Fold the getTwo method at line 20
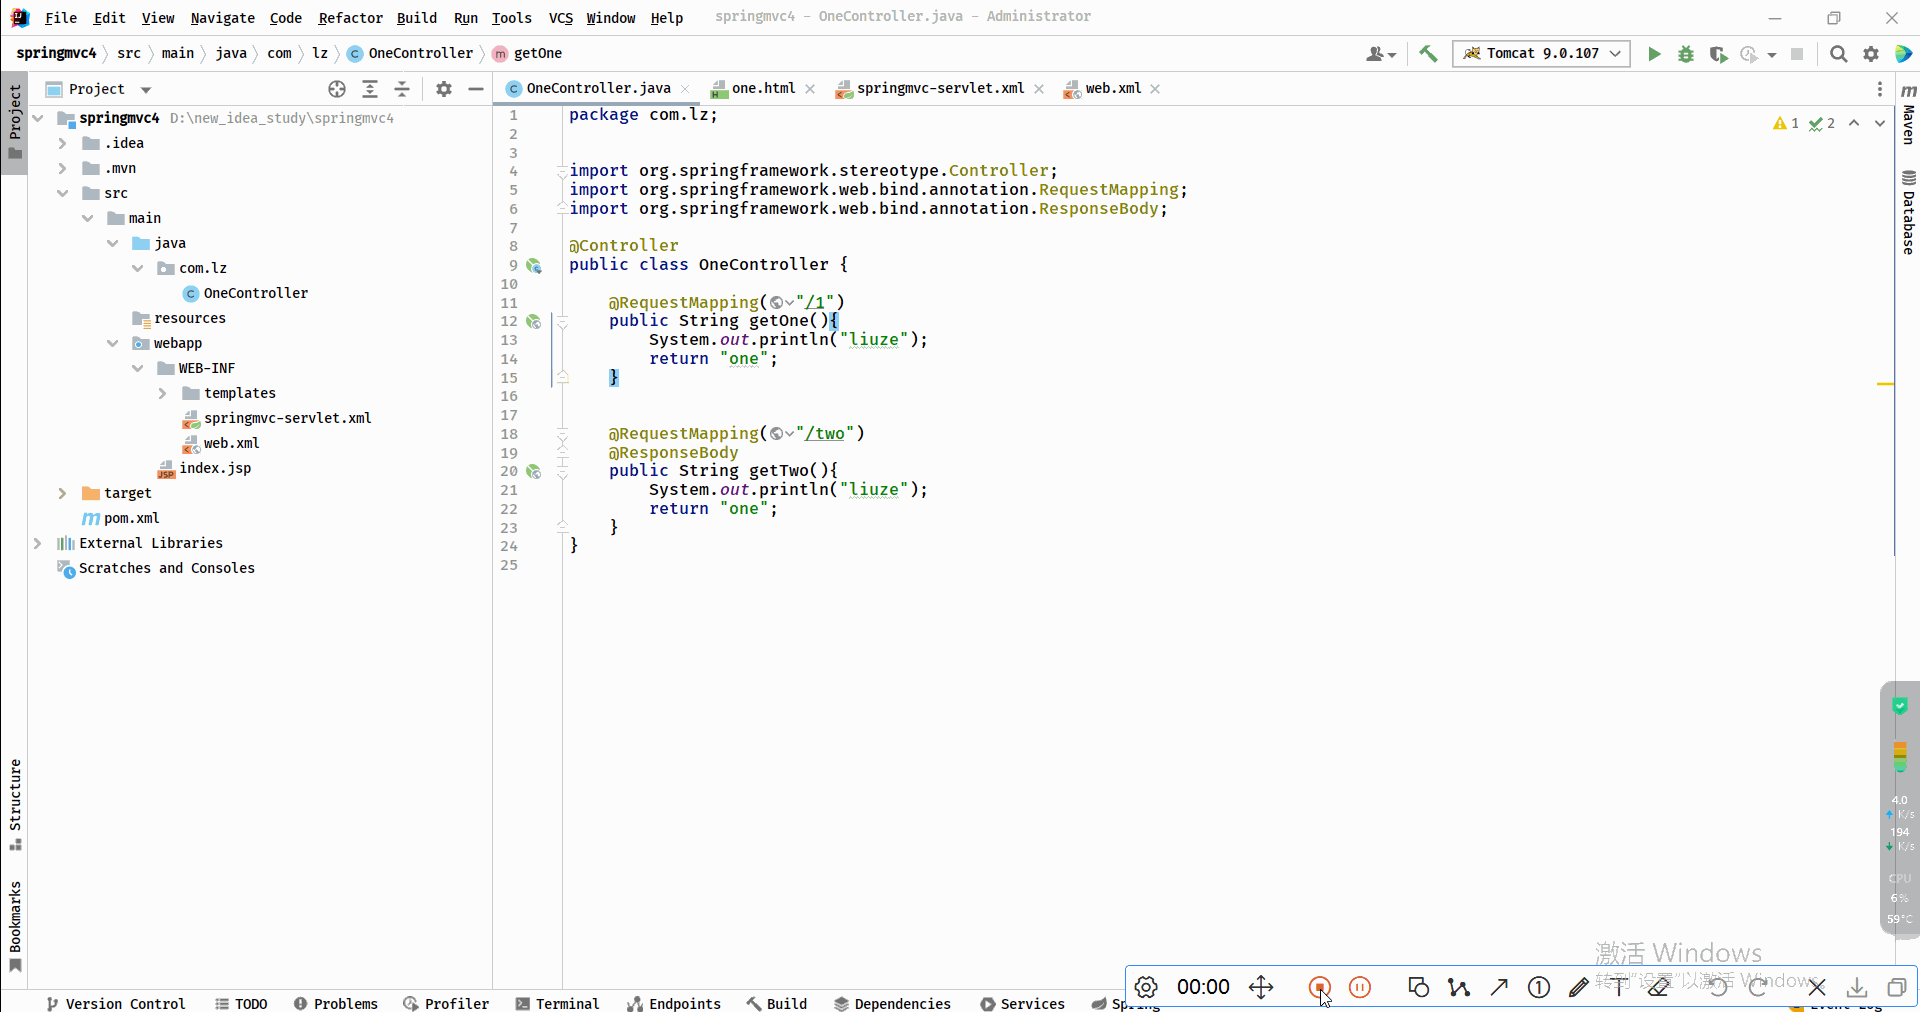 (562, 472)
